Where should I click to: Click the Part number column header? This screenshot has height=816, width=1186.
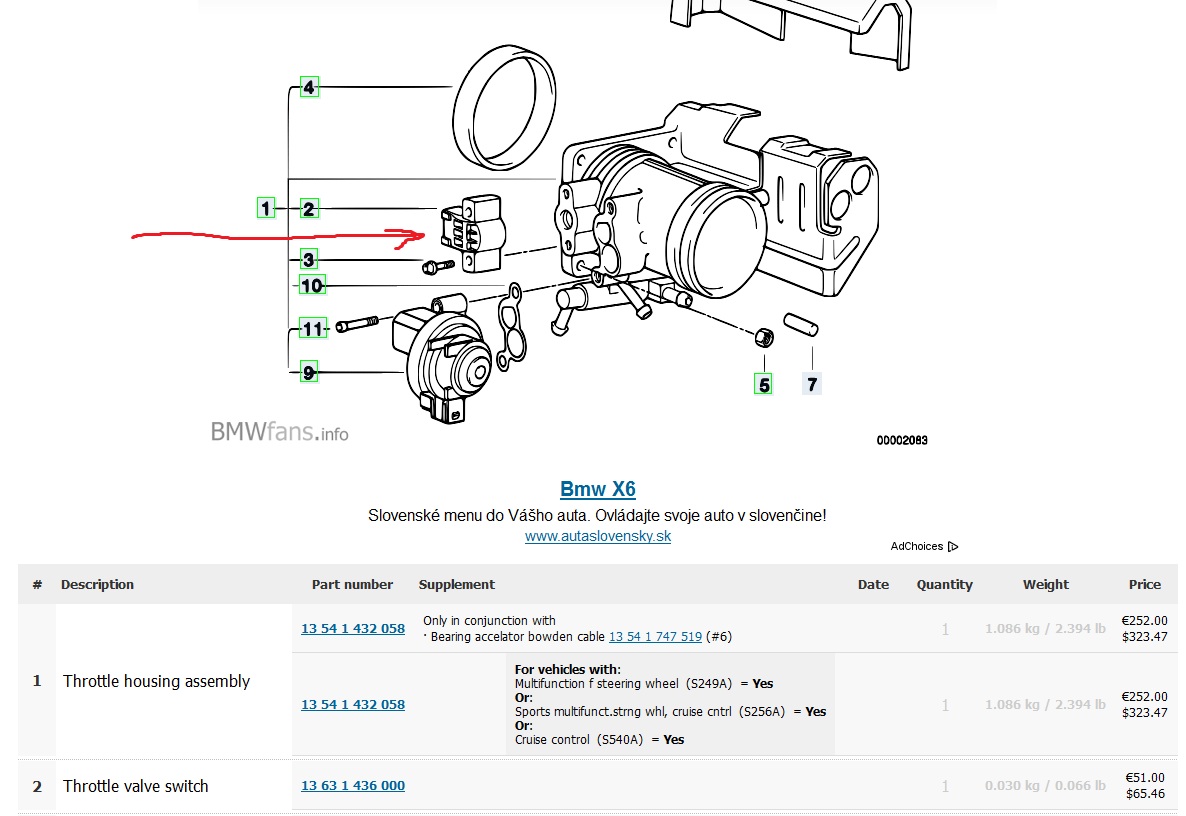click(x=352, y=584)
